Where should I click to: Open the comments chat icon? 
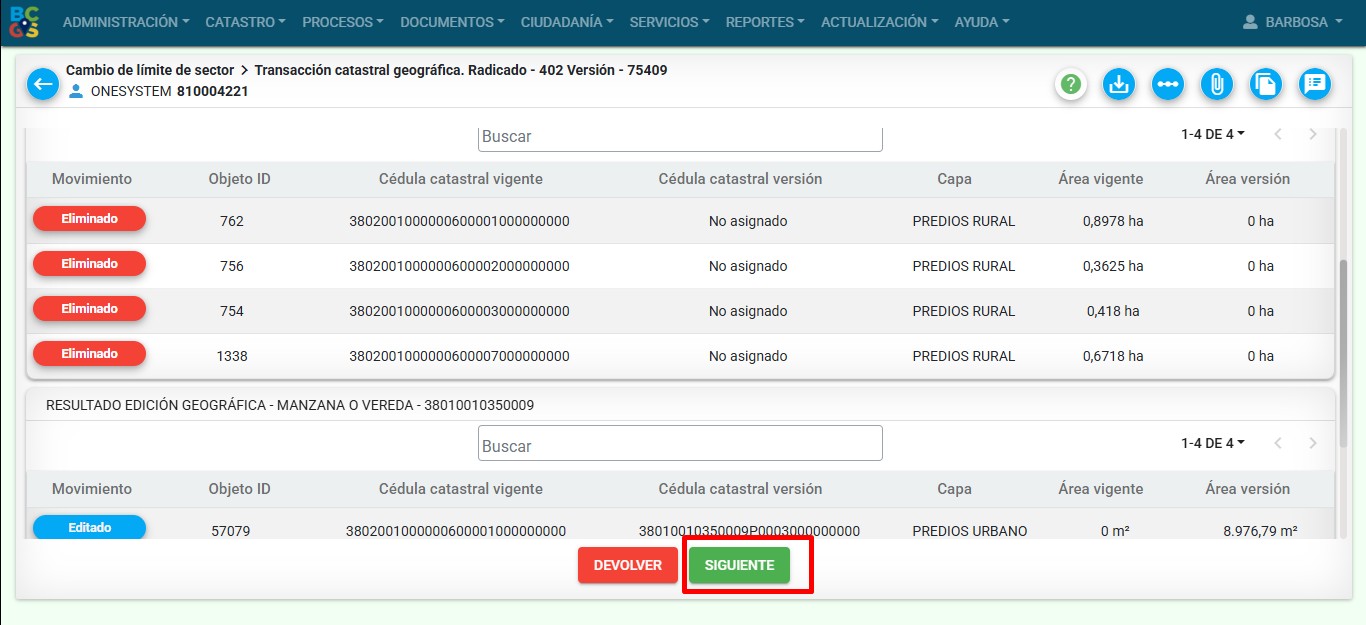pos(1314,84)
